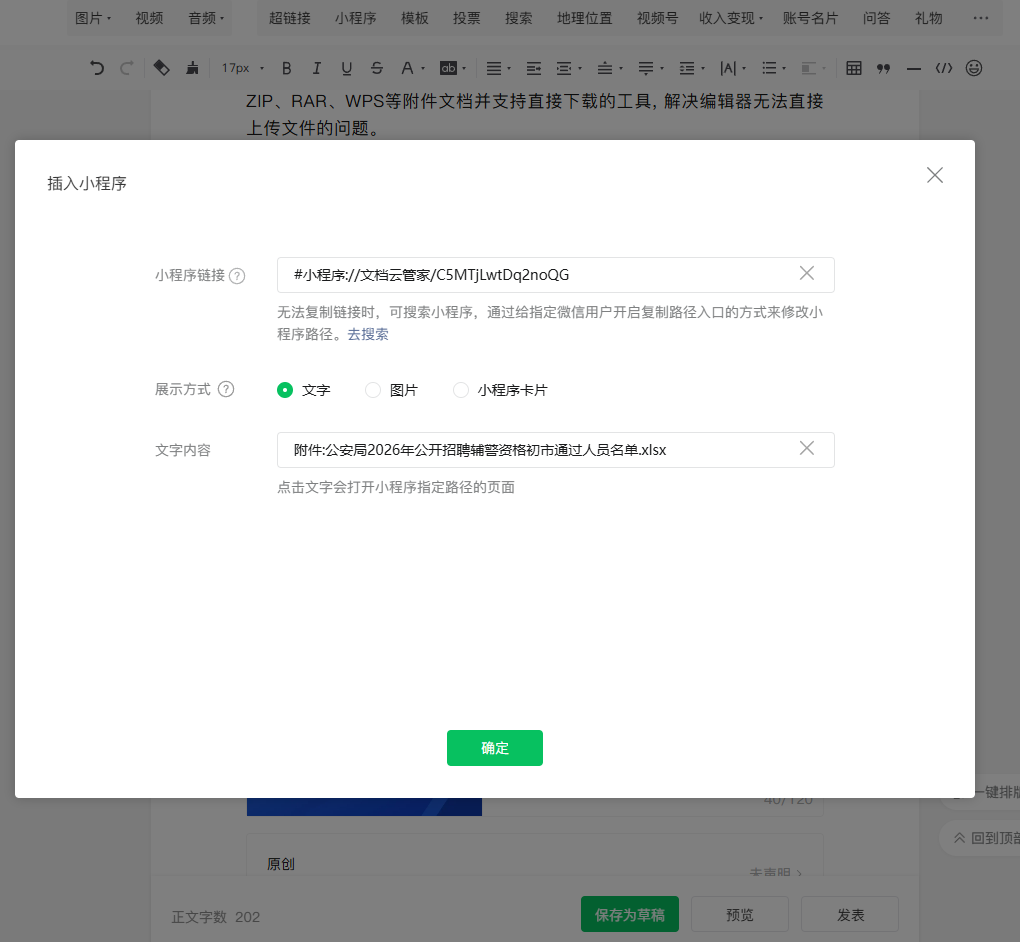Click the help icon beside 展示方式
The height and width of the screenshot is (942, 1020).
pos(226,390)
